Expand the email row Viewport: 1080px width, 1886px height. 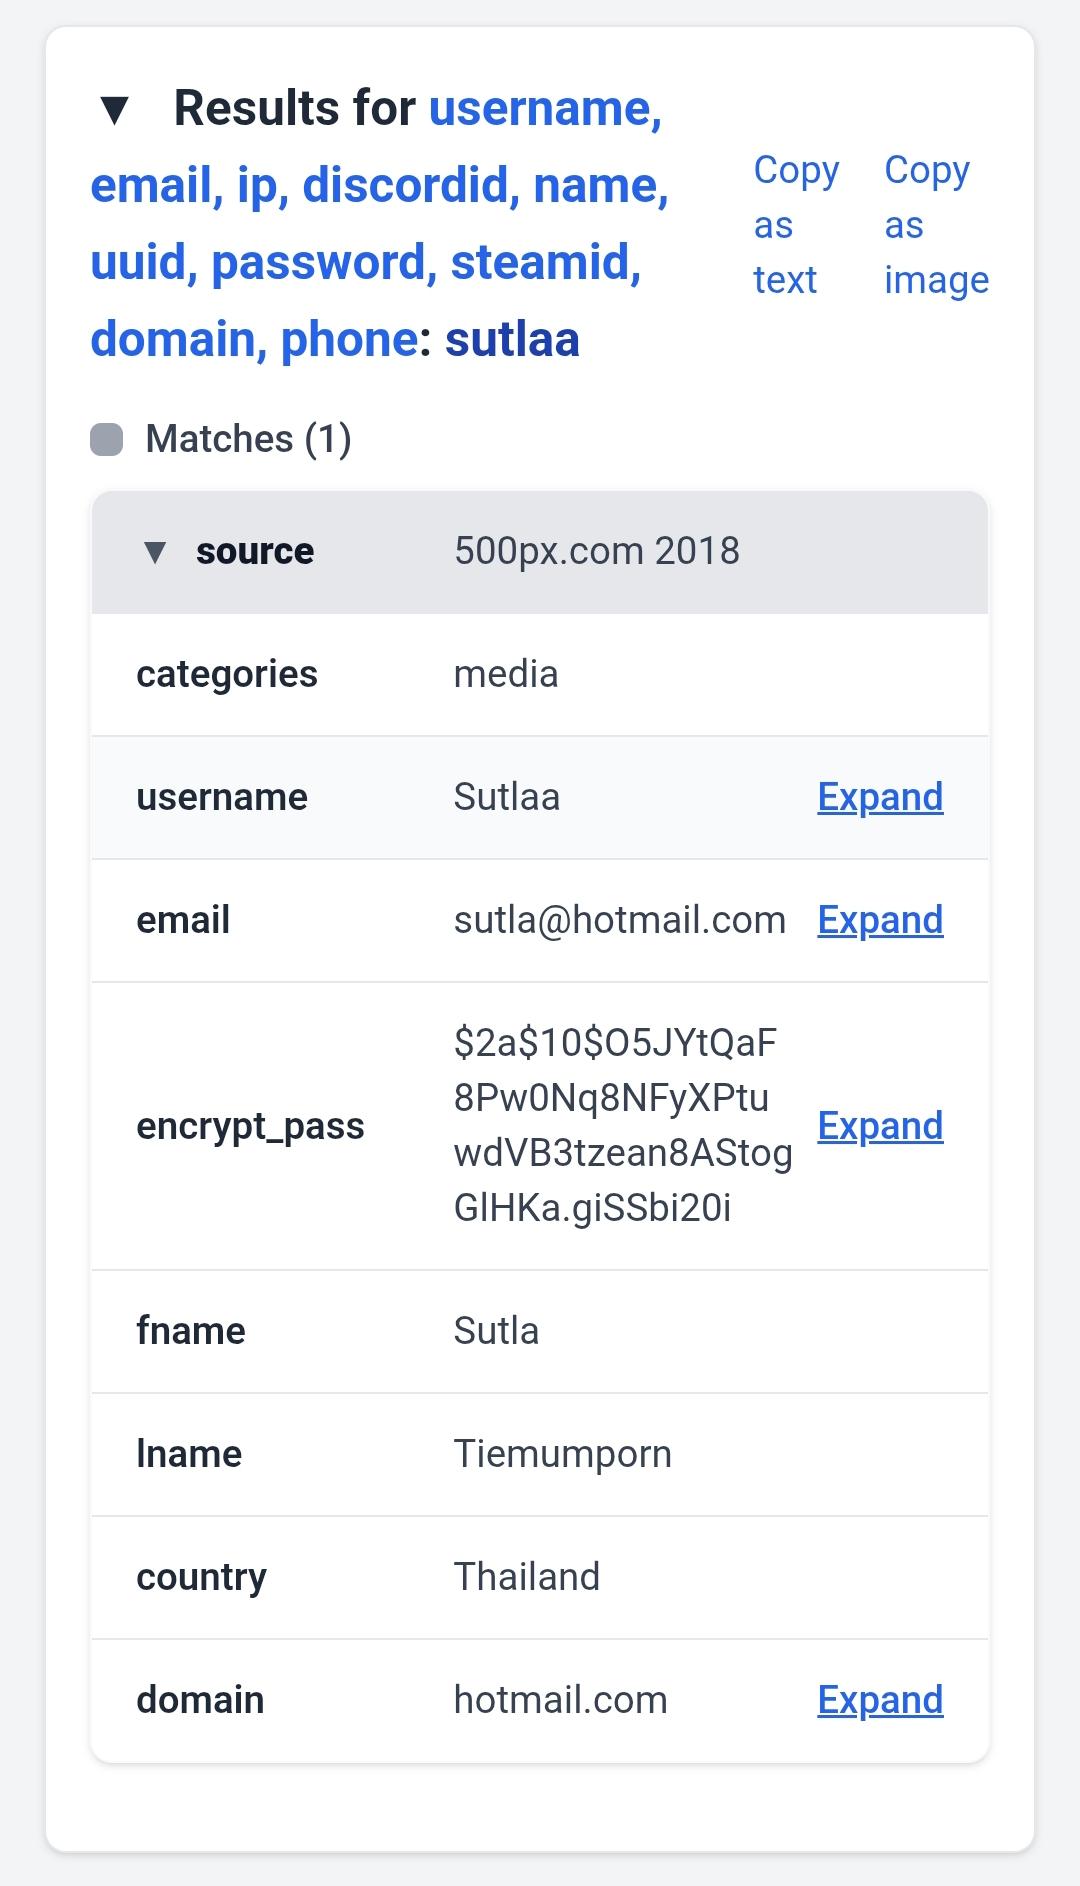(880, 920)
